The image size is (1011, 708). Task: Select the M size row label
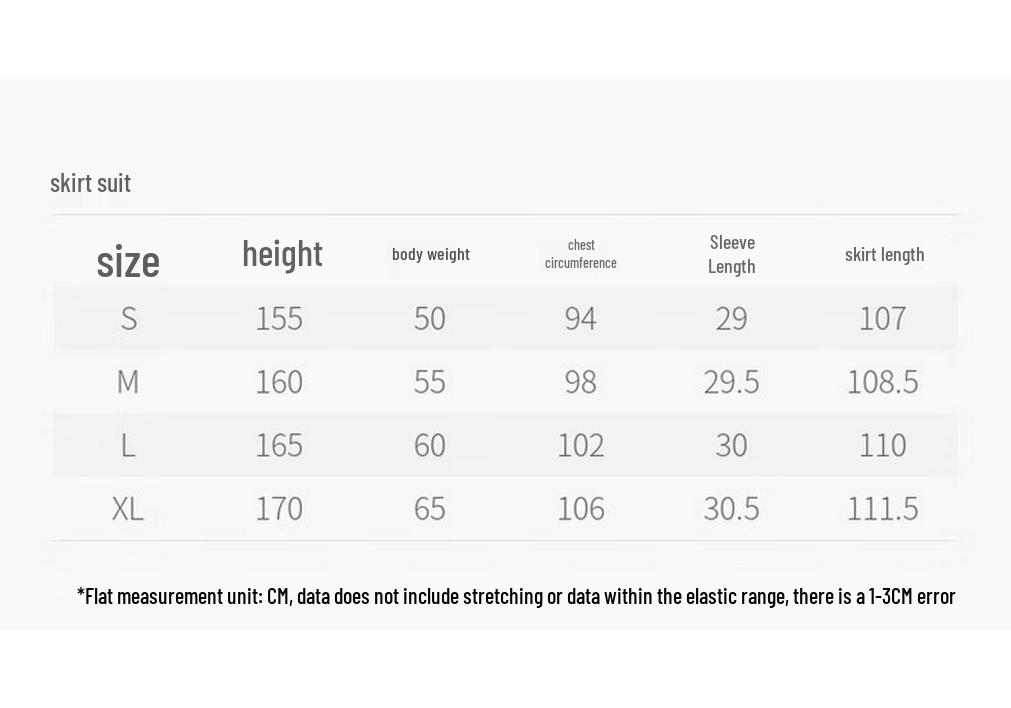[x=128, y=382]
